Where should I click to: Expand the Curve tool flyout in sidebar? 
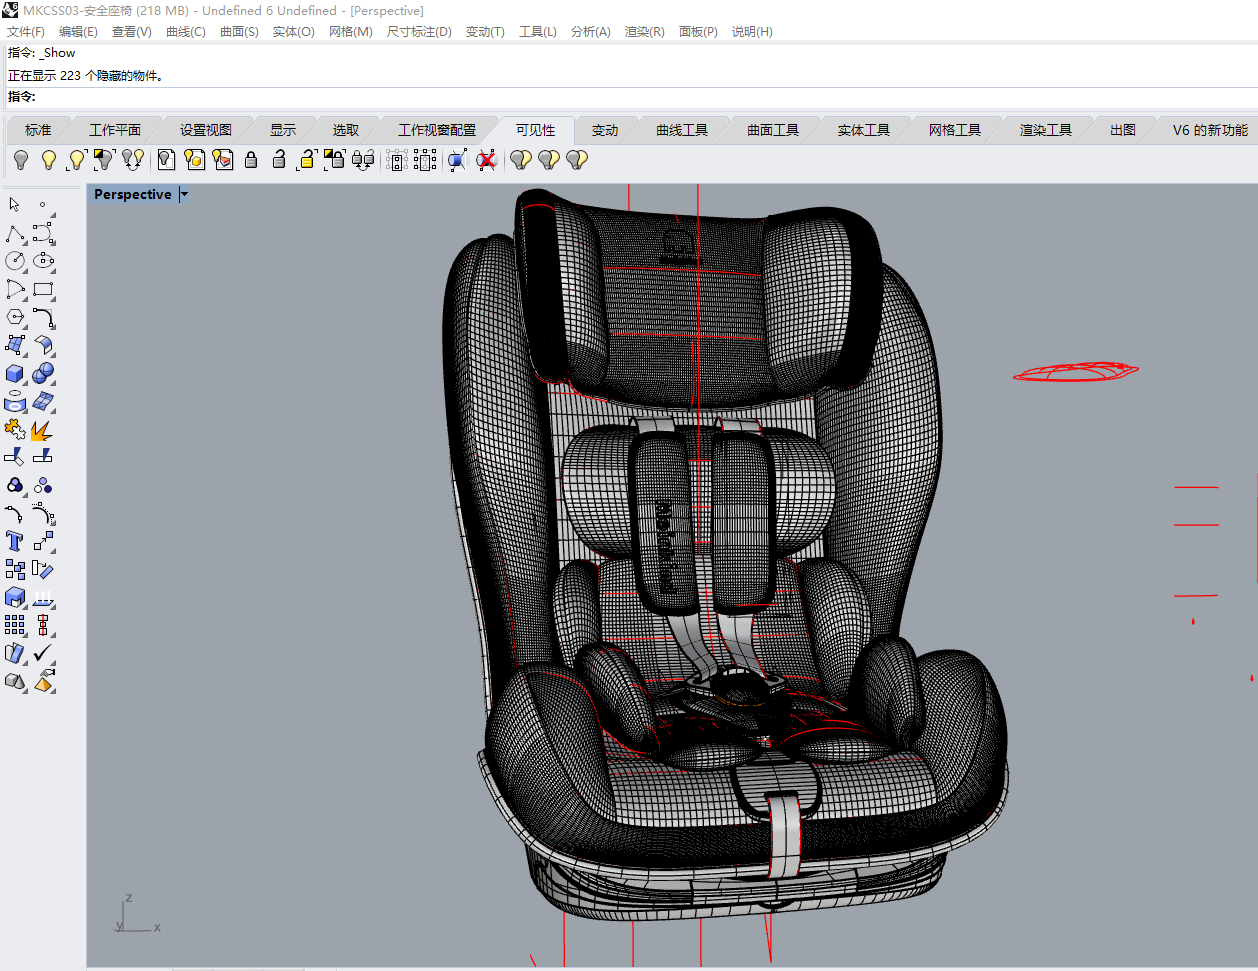pyautogui.click(x=51, y=241)
